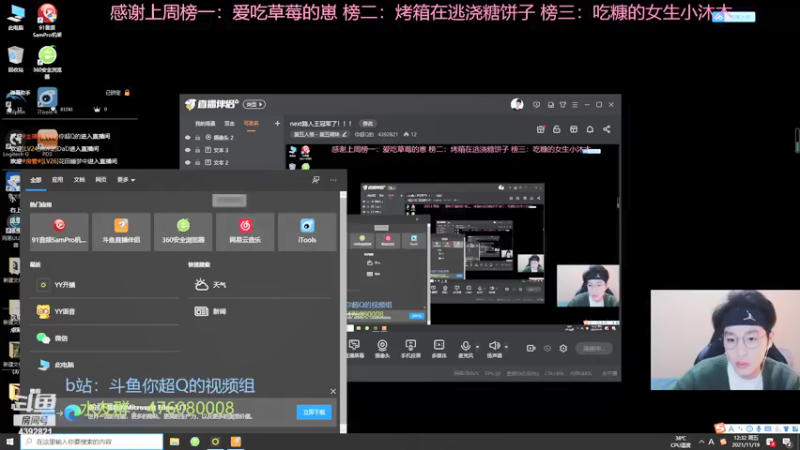Open 360安全浏览器 tile in search panel
The height and width of the screenshot is (450, 800).
pos(183,232)
